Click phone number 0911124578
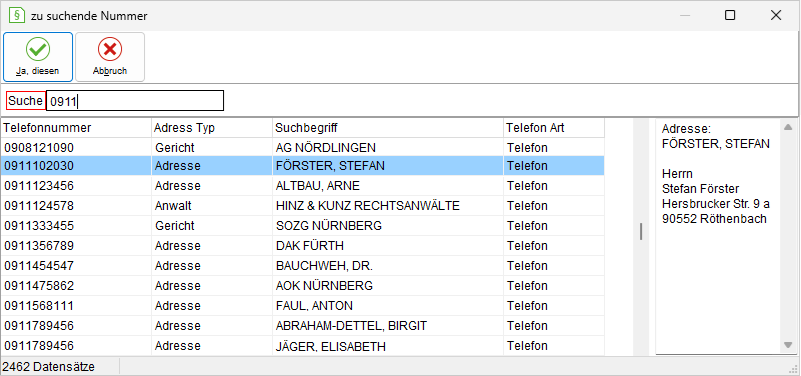 point(39,206)
